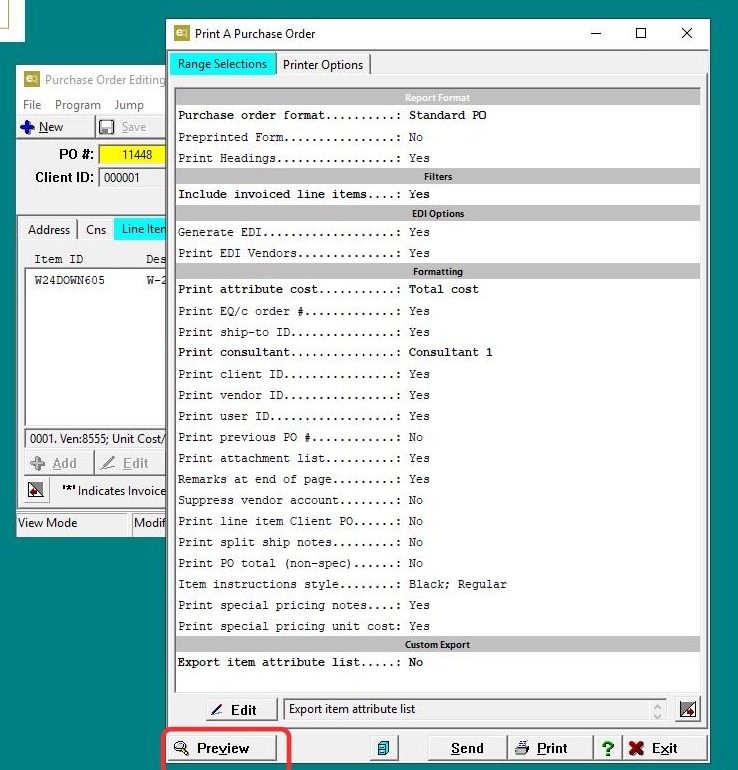Click Save in Purchase Order Editing toolbar
Image resolution: width=738 pixels, height=770 pixels.
click(x=130, y=127)
